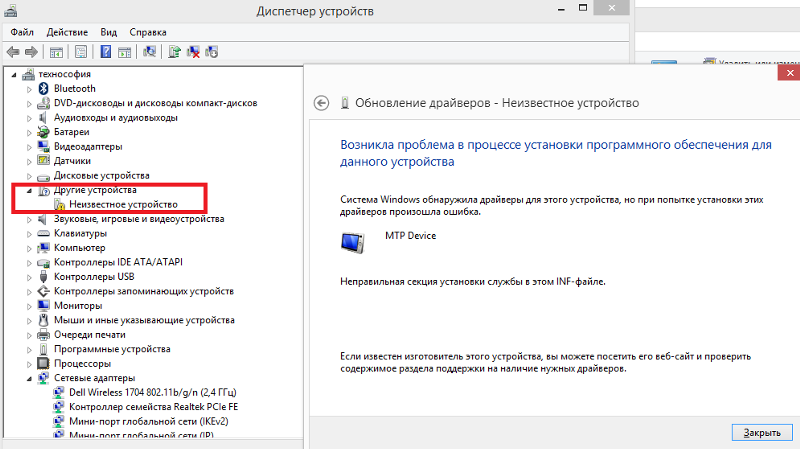800x449 pixels.
Task: Select Звуковые, игровые и видеоустройства category
Action: coord(139,219)
